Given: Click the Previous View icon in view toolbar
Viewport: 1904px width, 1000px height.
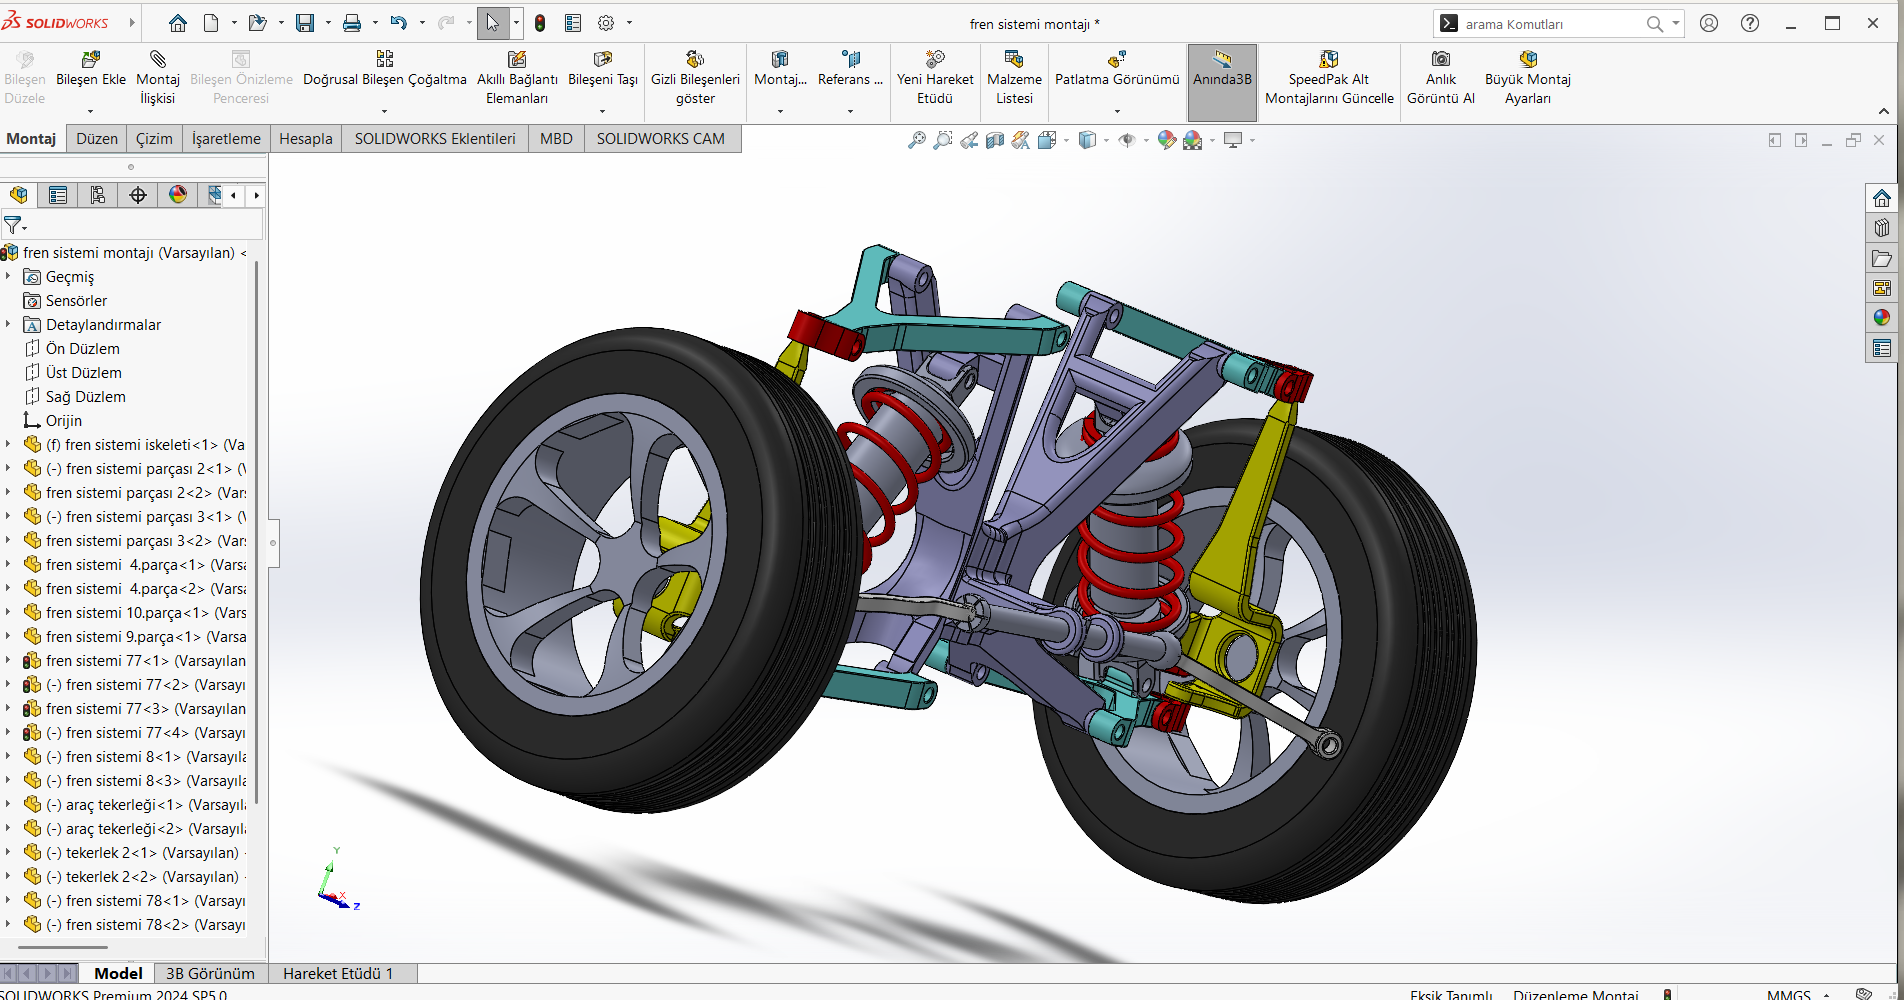Looking at the screenshot, I should 969,140.
